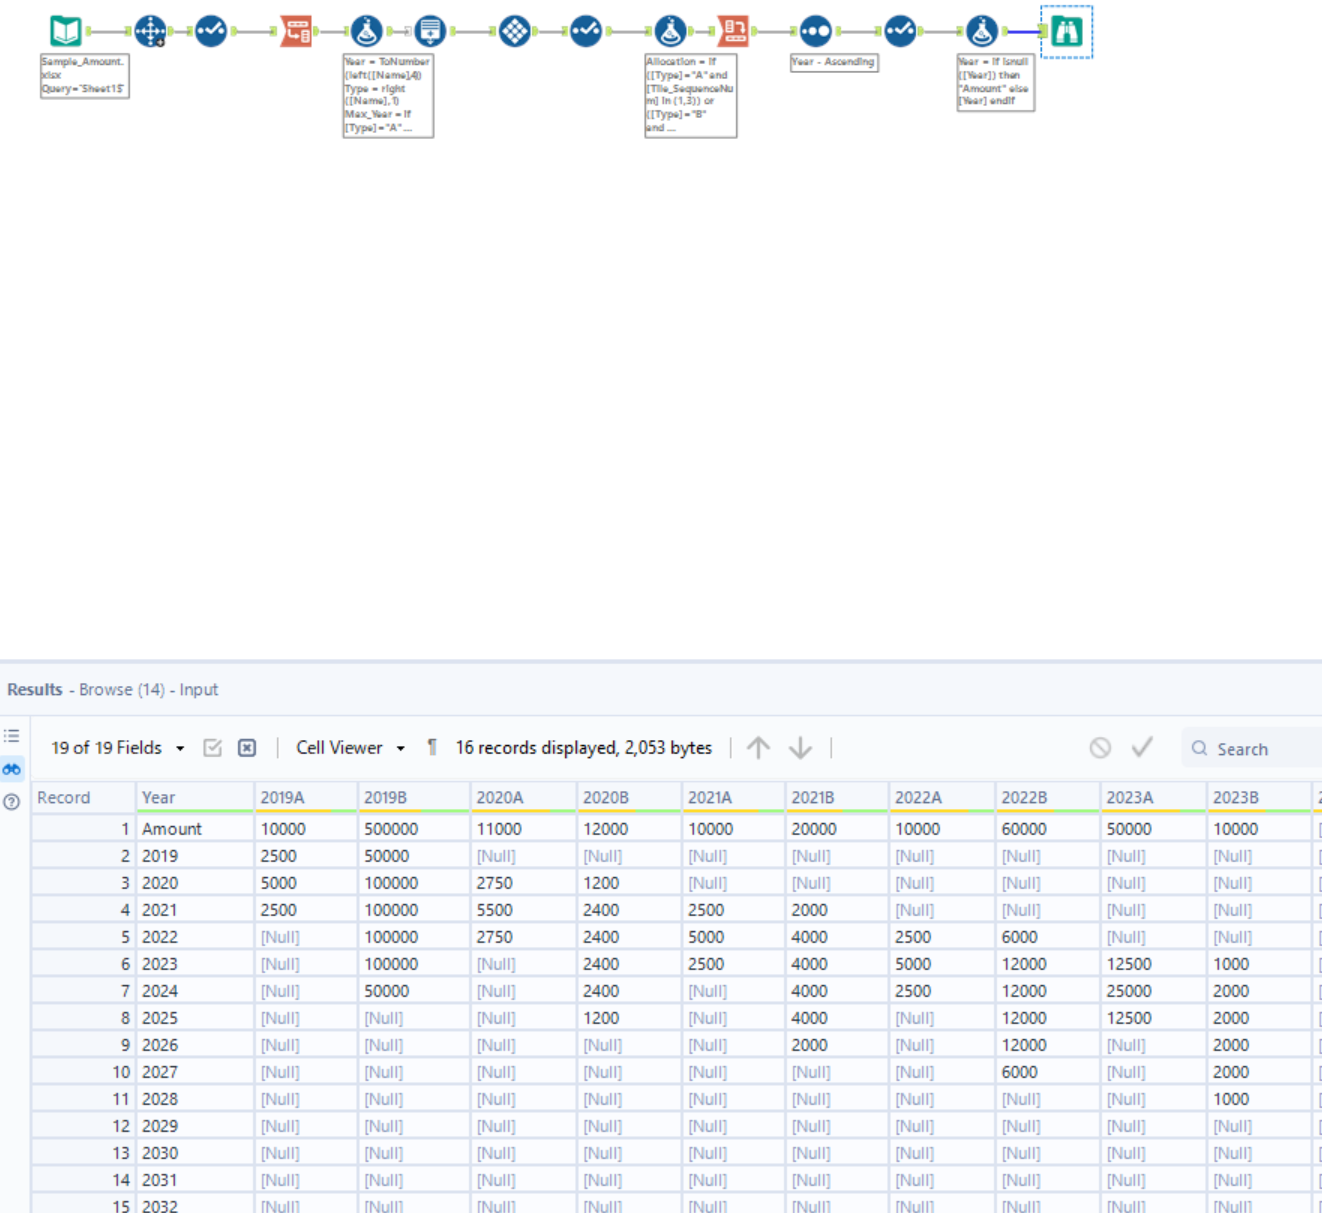Click the Results panel header
Viewport: 1322px width, 1213px height.
(34, 689)
